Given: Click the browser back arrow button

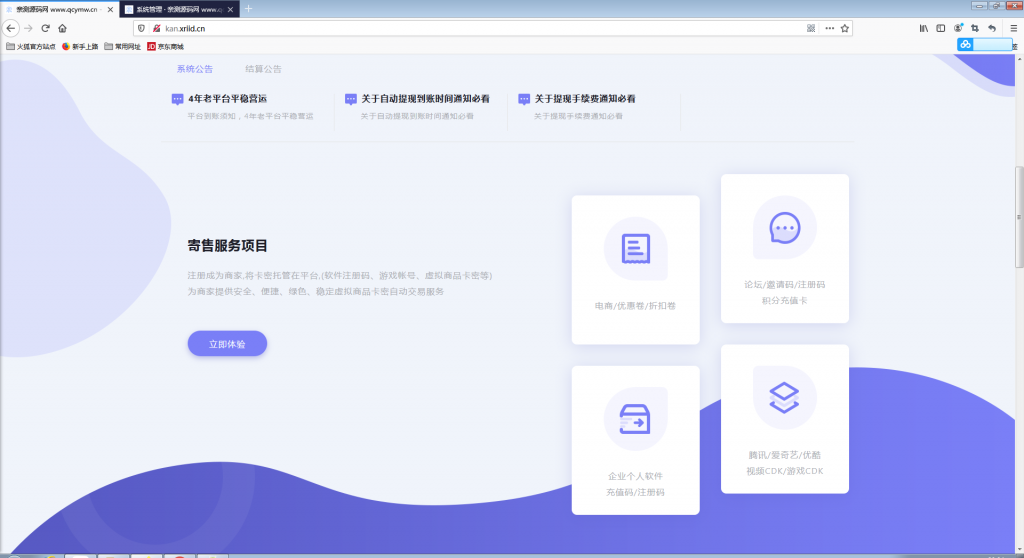Looking at the screenshot, I should tap(11, 28).
